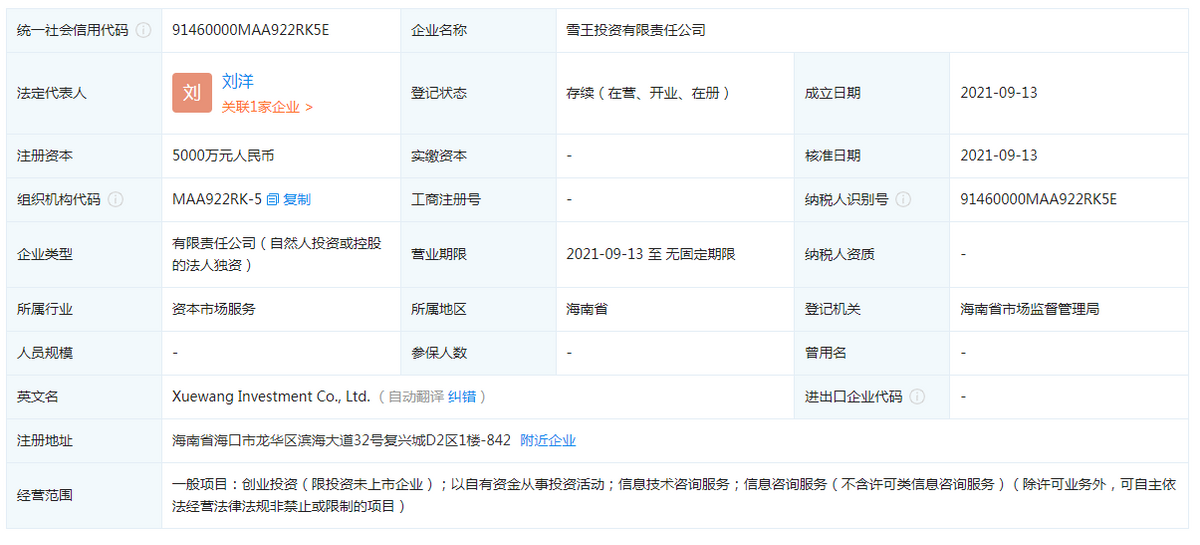Click the English name Xuewang Investment Co., Ltd.
Screen dimensions: 1200x545
coord(271,397)
